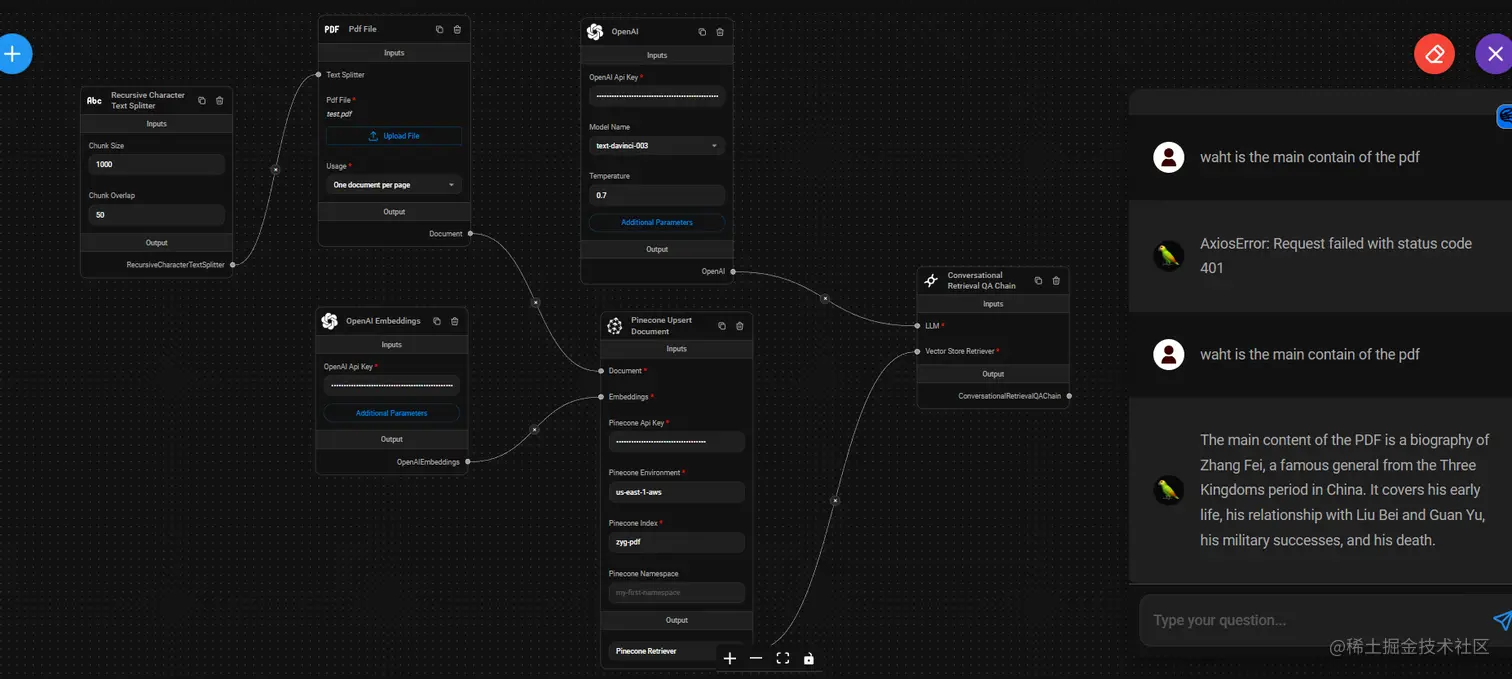Send message with the paper plane icon
Image resolution: width=1512 pixels, height=679 pixels.
(1501, 620)
